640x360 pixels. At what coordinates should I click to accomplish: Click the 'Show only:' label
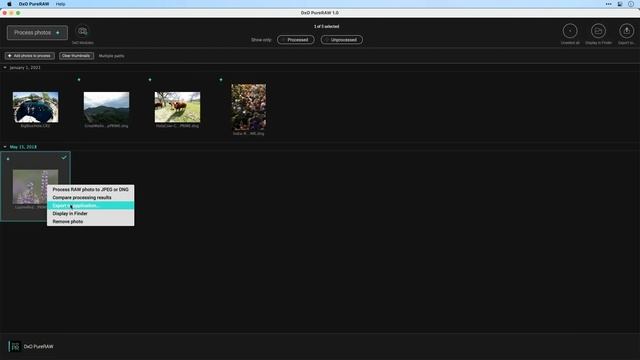click(261, 40)
